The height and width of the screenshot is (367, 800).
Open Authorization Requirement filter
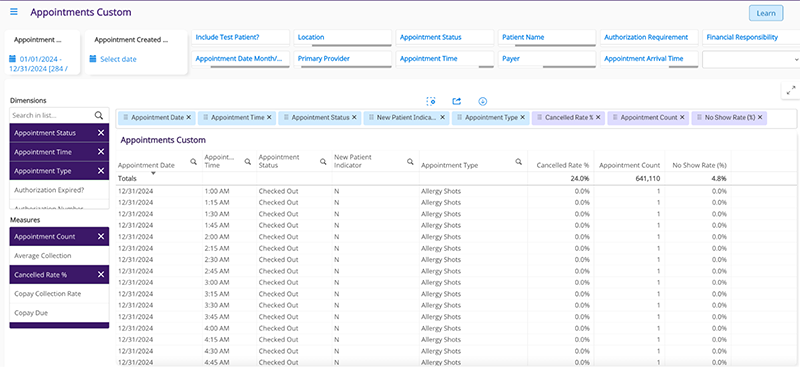tap(648, 38)
